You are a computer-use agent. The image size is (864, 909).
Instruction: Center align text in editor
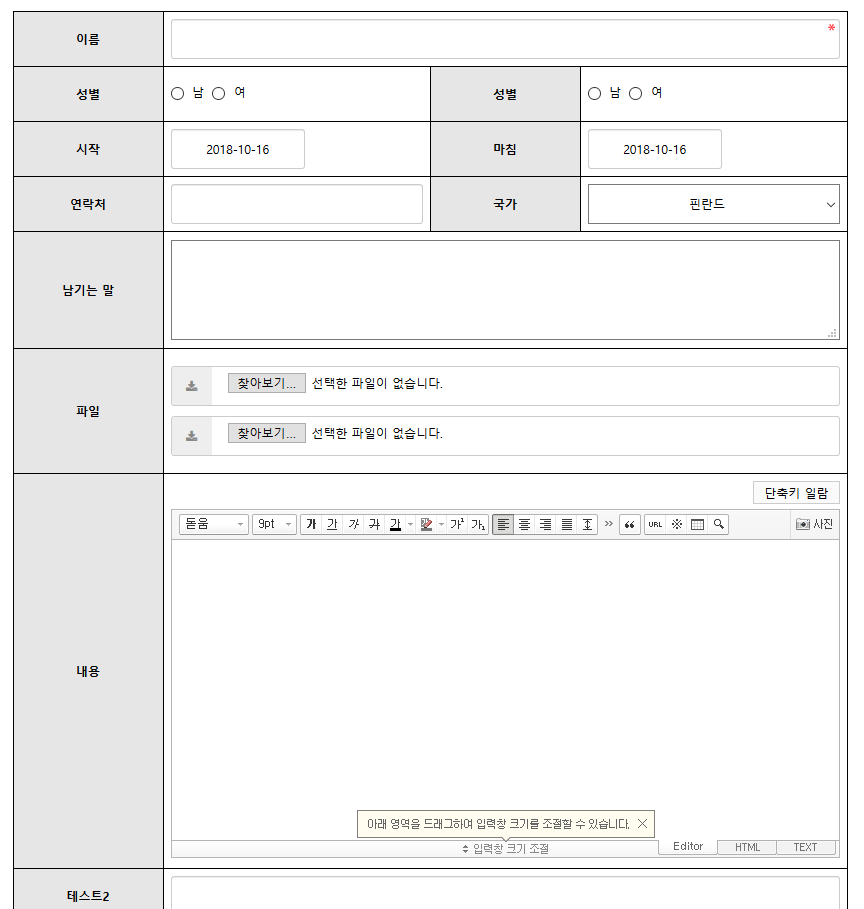pyautogui.click(x=524, y=524)
